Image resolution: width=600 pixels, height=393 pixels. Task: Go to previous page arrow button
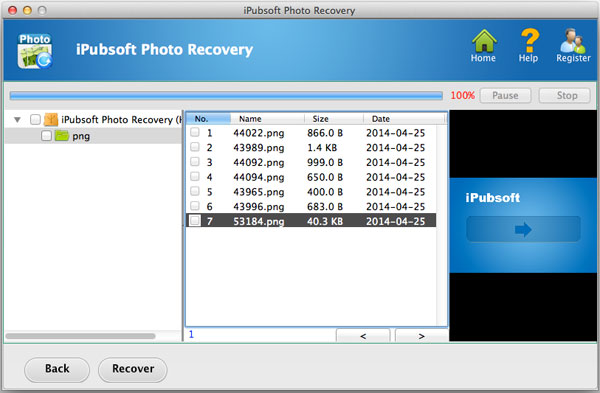point(363,336)
